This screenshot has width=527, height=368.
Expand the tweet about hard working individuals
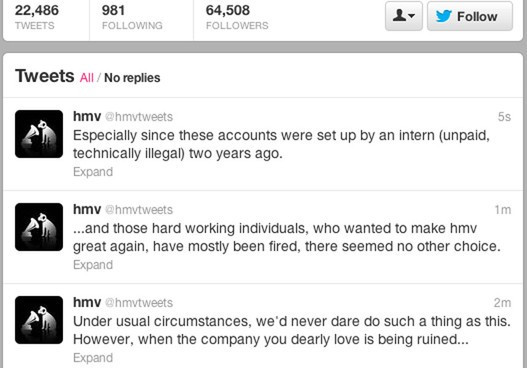click(x=93, y=265)
